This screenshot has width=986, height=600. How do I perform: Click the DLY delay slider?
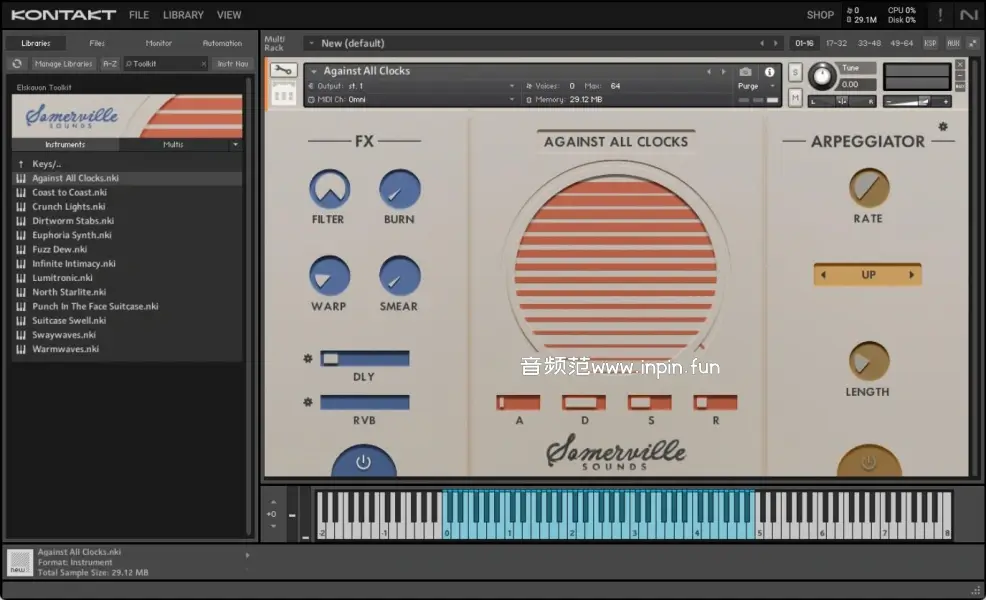[365, 358]
